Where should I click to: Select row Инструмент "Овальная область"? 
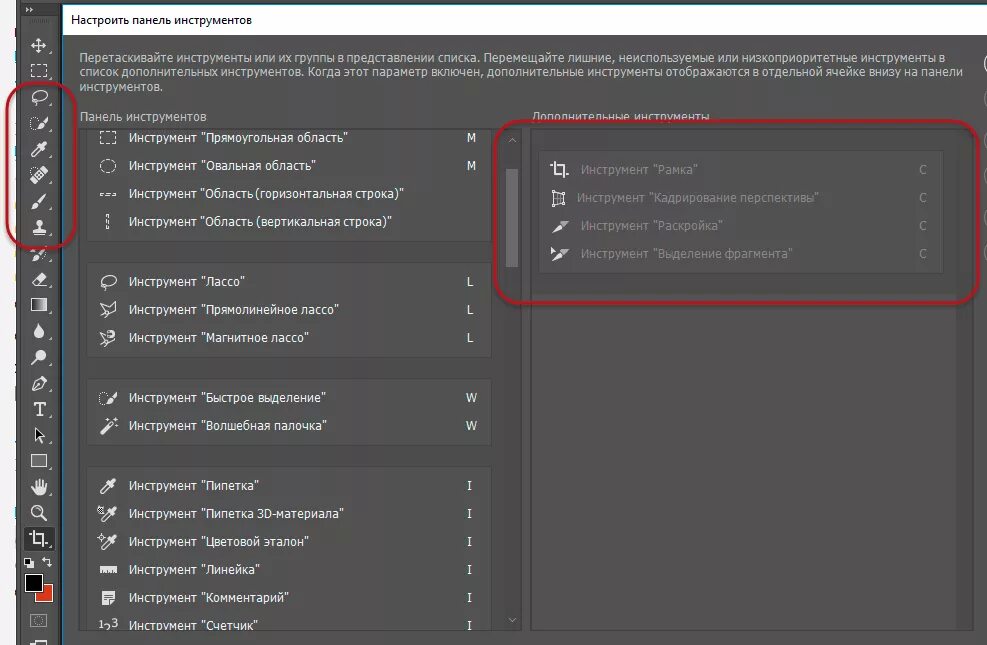pos(289,166)
